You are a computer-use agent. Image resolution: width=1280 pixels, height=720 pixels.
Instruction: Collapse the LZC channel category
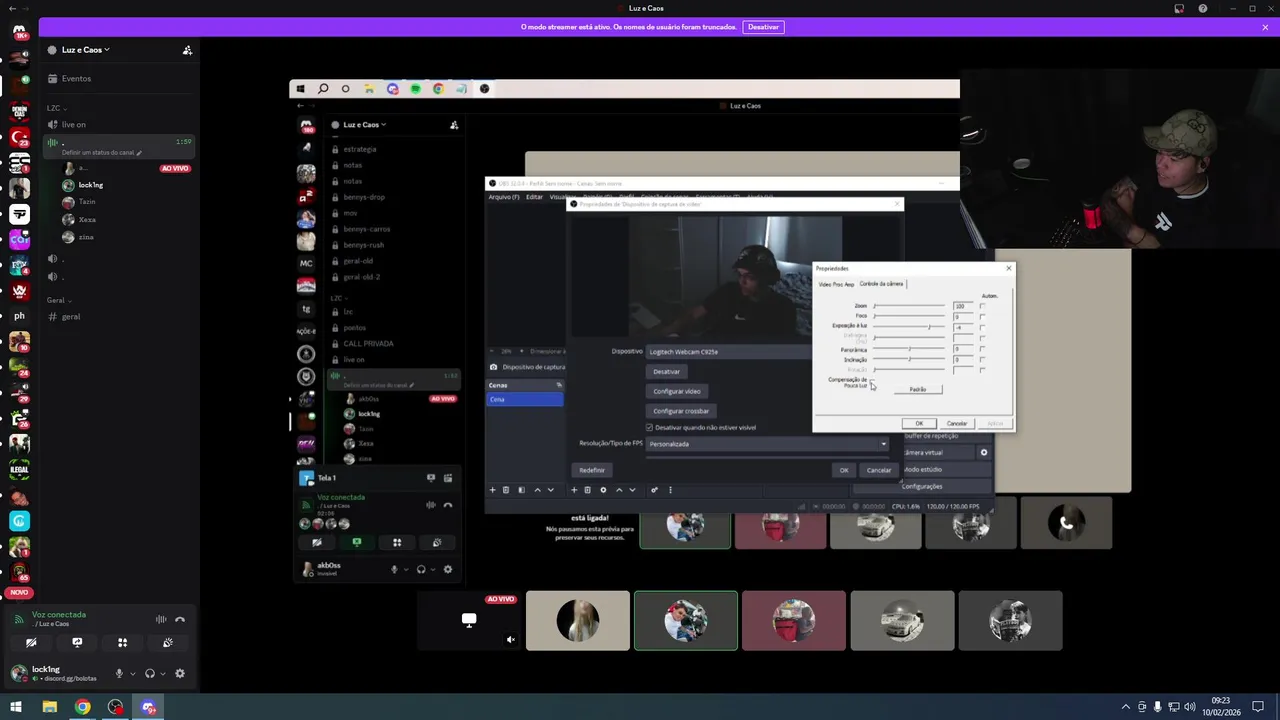tap(55, 108)
